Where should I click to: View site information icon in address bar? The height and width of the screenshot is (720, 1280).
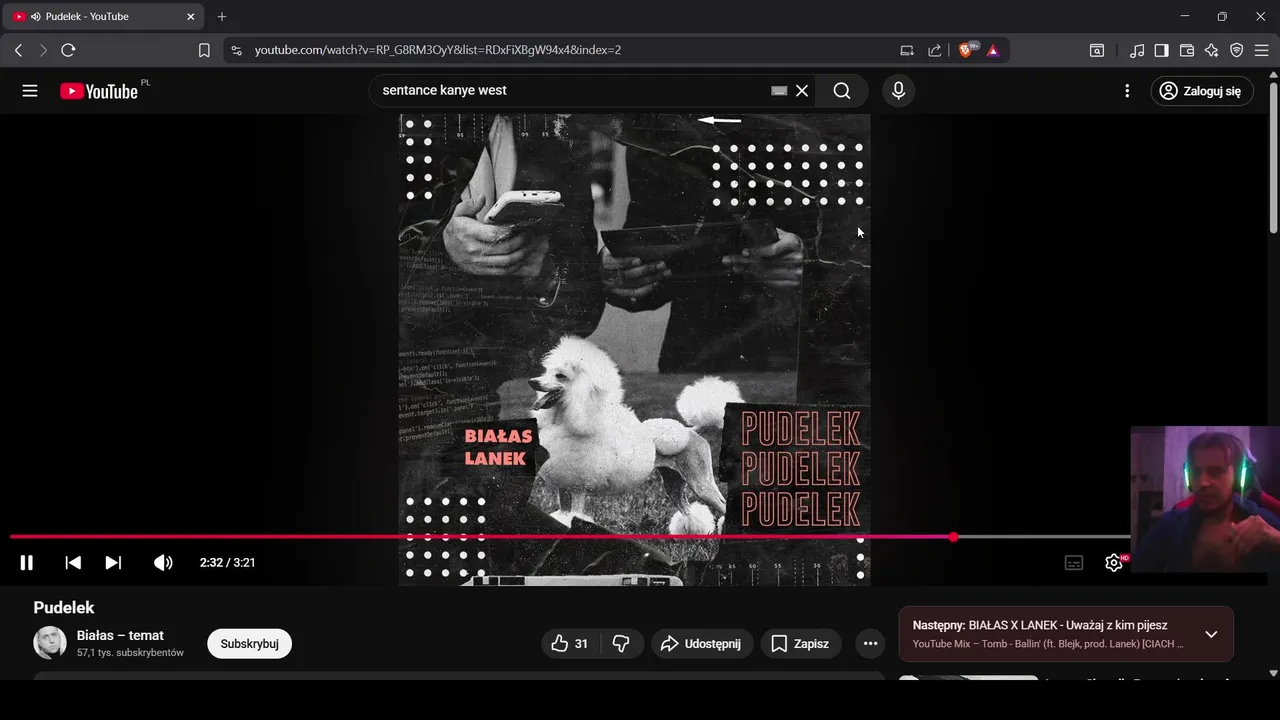236,50
